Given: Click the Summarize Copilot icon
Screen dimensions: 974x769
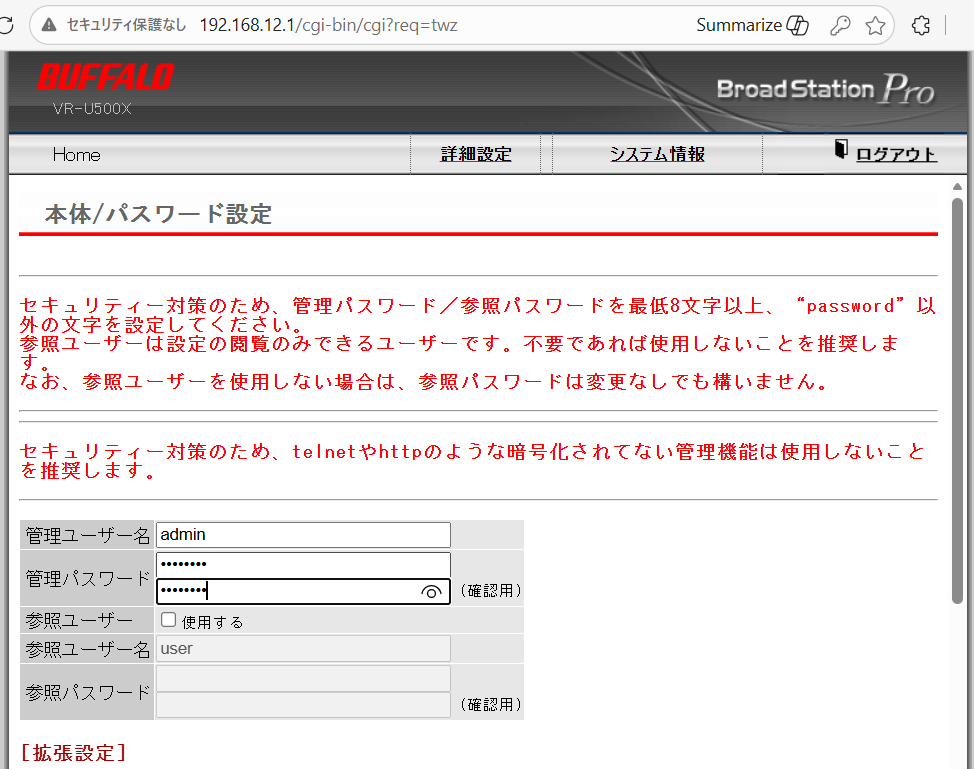Looking at the screenshot, I should tap(797, 26).
